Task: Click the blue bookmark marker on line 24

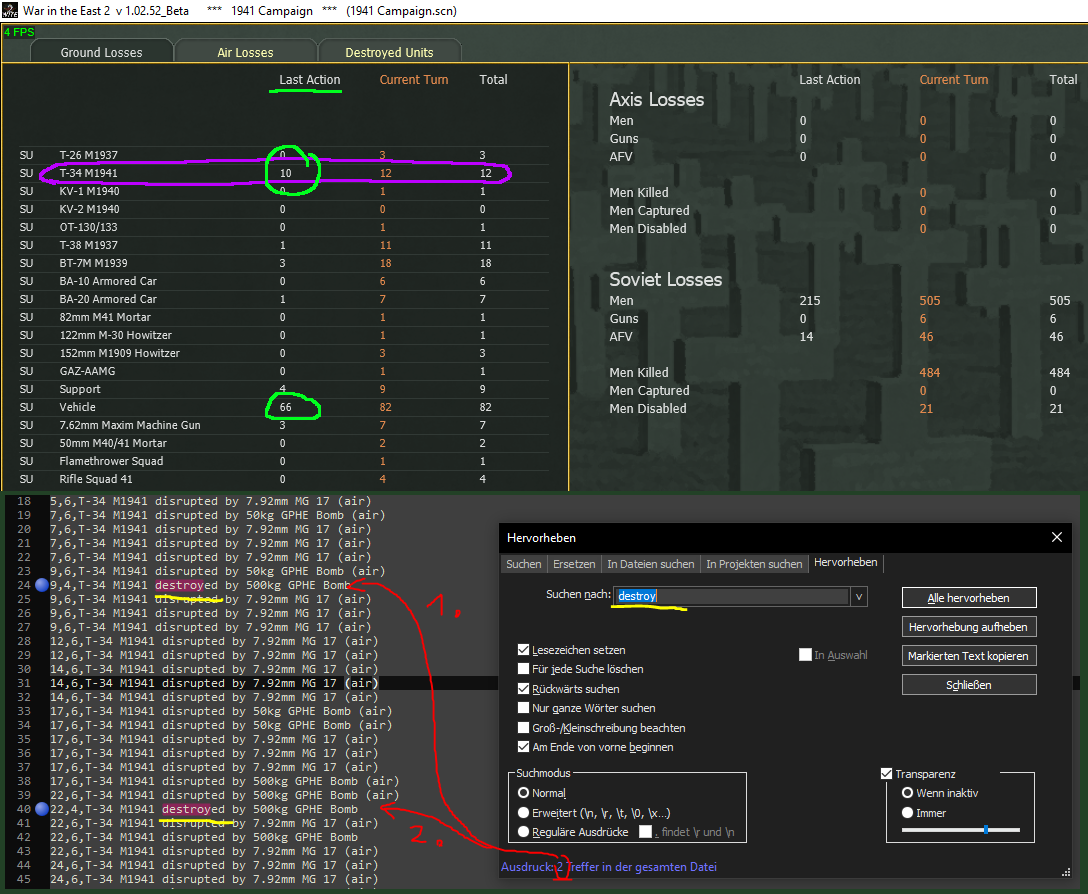Action: (x=42, y=585)
